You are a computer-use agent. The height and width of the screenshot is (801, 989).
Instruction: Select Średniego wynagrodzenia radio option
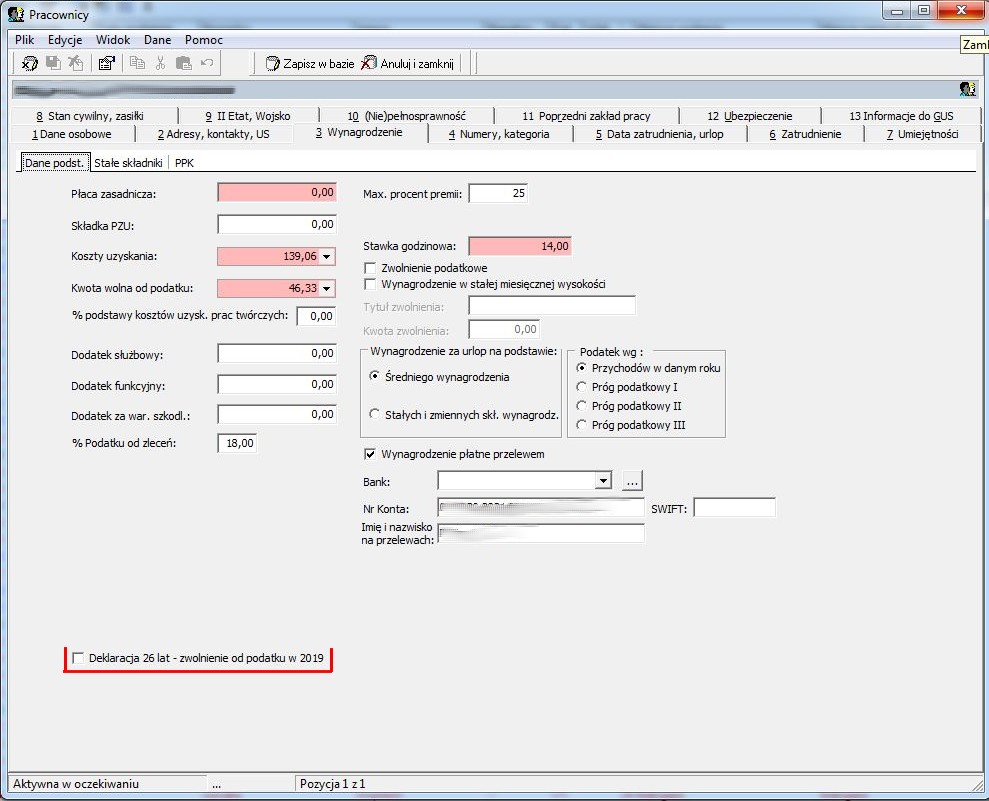click(x=375, y=376)
